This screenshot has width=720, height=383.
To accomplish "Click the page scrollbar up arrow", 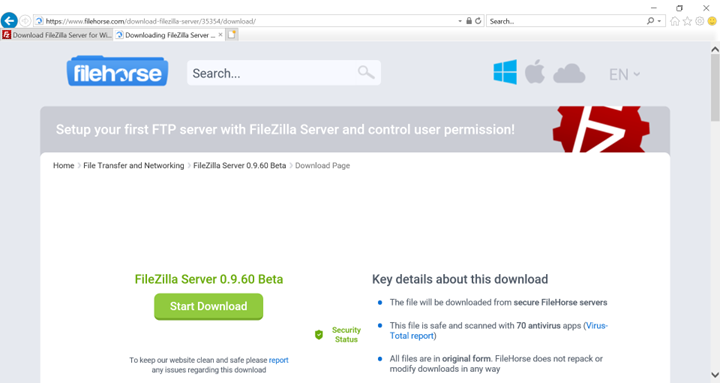I will tap(715, 49).
